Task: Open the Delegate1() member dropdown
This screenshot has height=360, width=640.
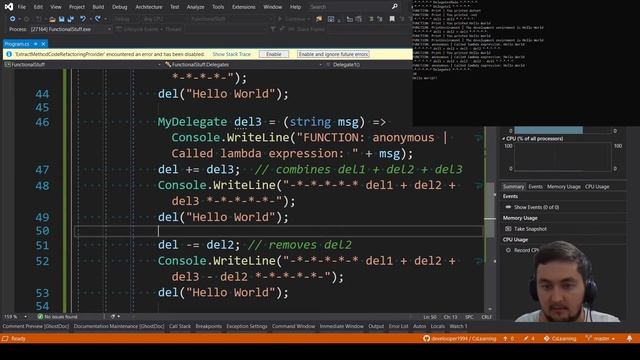Action: pyautogui.click(x=346, y=64)
